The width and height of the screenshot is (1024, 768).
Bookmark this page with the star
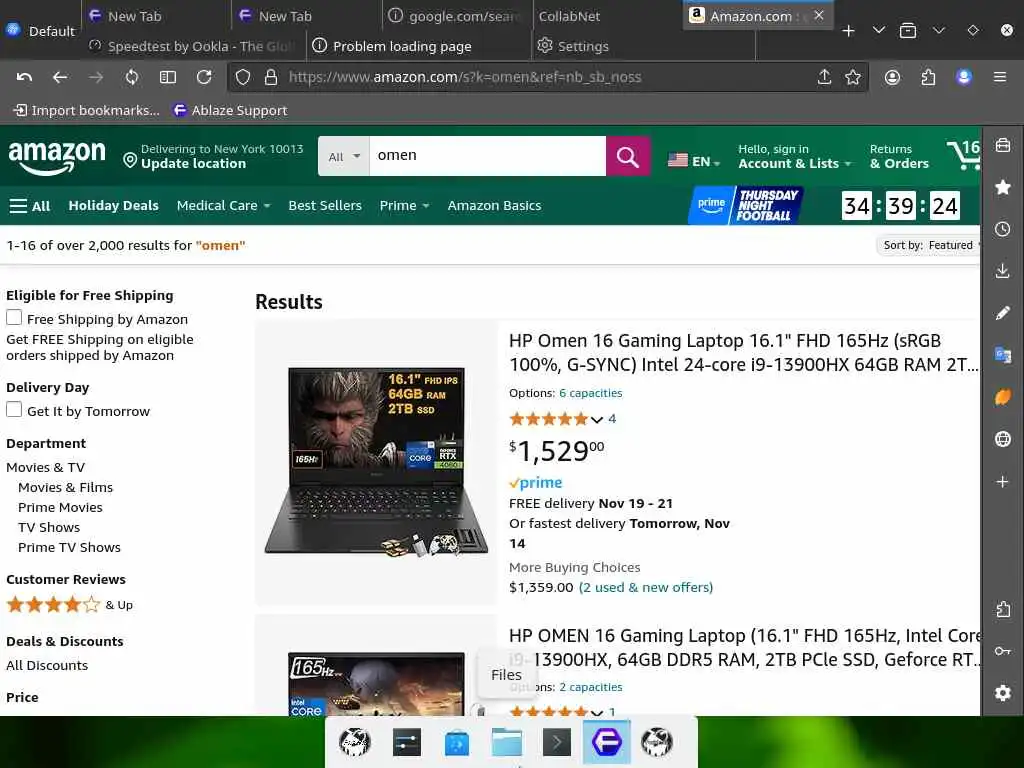click(852, 77)
